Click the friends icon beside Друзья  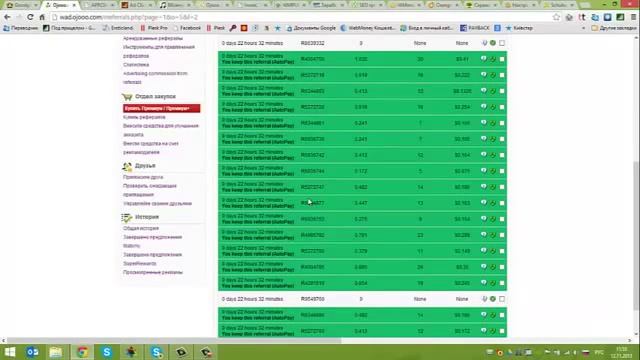[127, 166]
